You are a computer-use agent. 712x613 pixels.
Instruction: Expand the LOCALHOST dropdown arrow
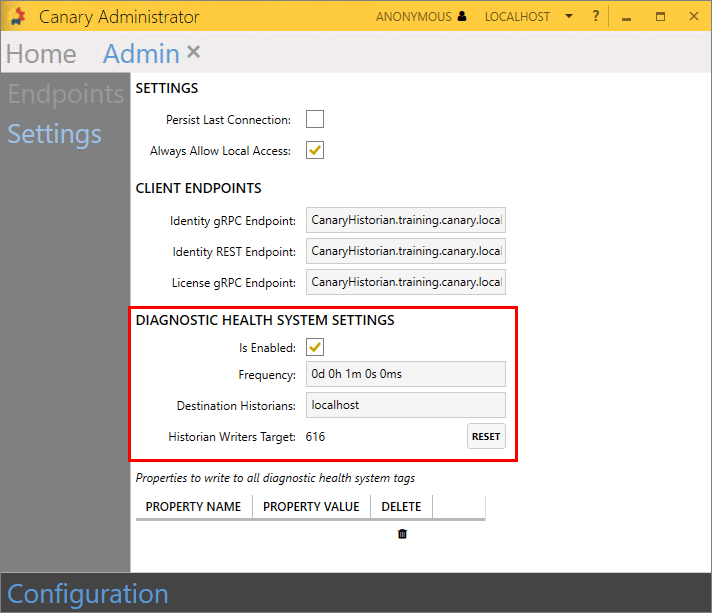click(x=568, y=17)
